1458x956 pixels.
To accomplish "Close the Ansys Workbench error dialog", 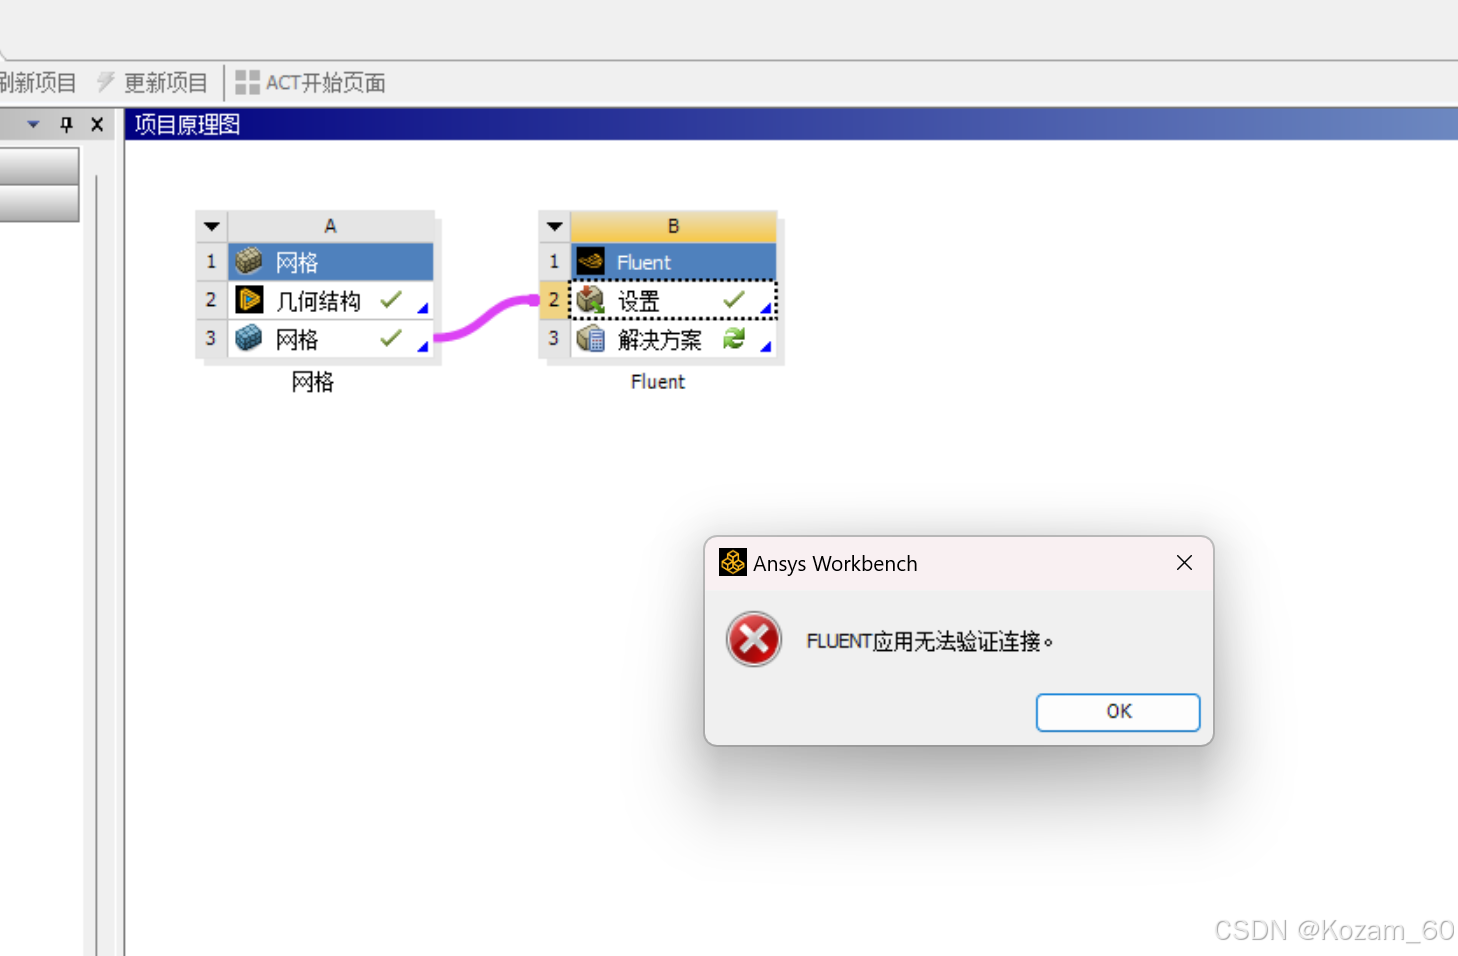I will click(x=1184, y=563).
